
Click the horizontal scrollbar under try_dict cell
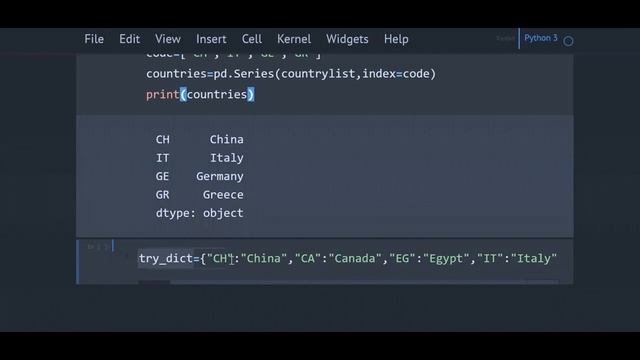pyautogui.click(x=349, y=282)
